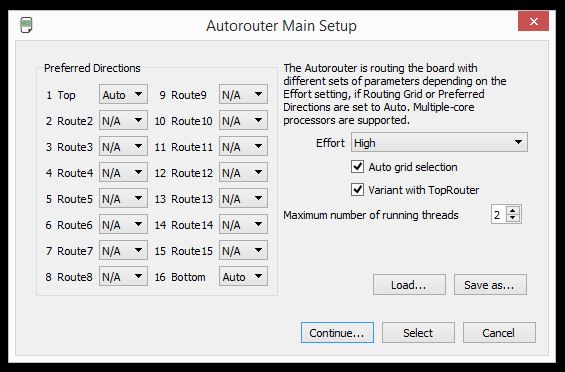Click the Autorouter window icon in title bar
This screenshot has width=565, height=372.
(26, 25)
